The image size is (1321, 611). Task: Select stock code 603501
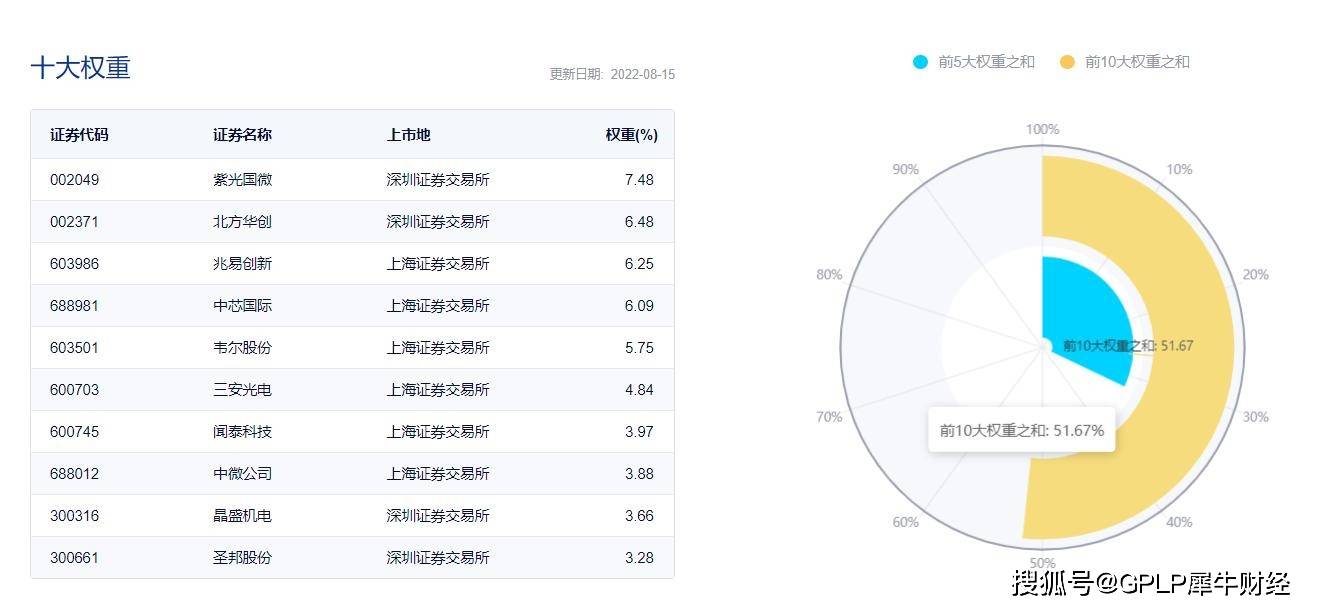[75, 348]
